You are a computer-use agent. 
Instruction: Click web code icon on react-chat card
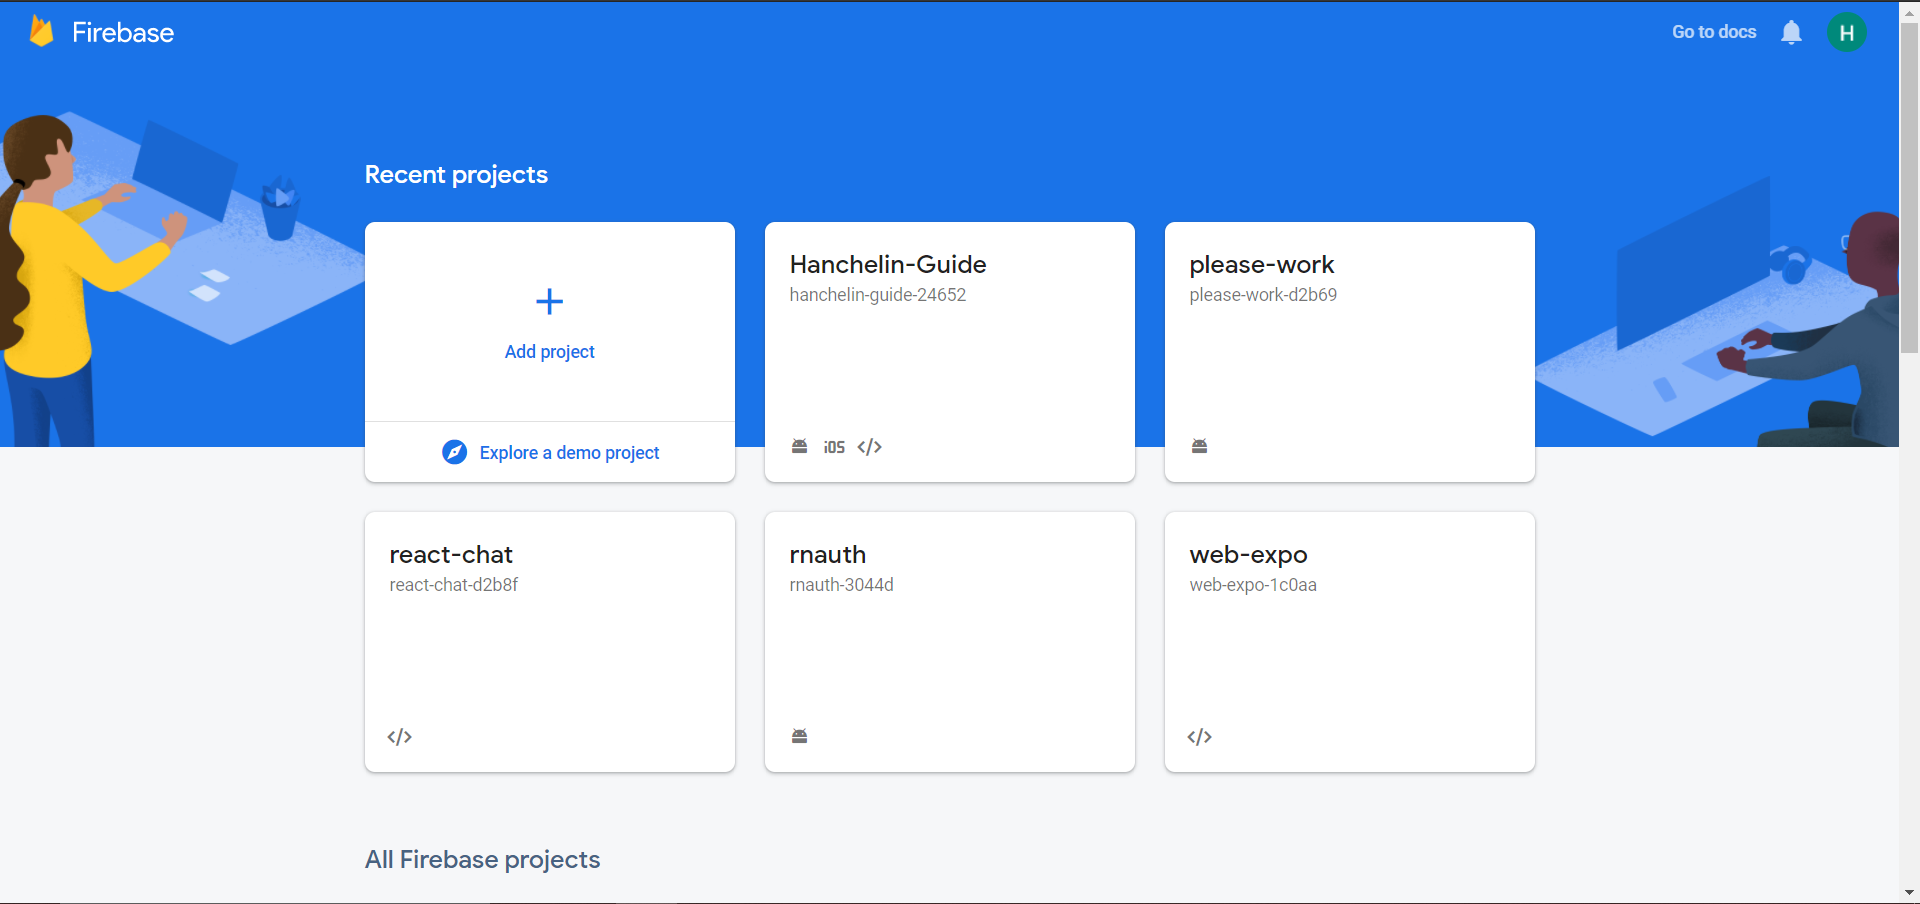click(400, 737)
